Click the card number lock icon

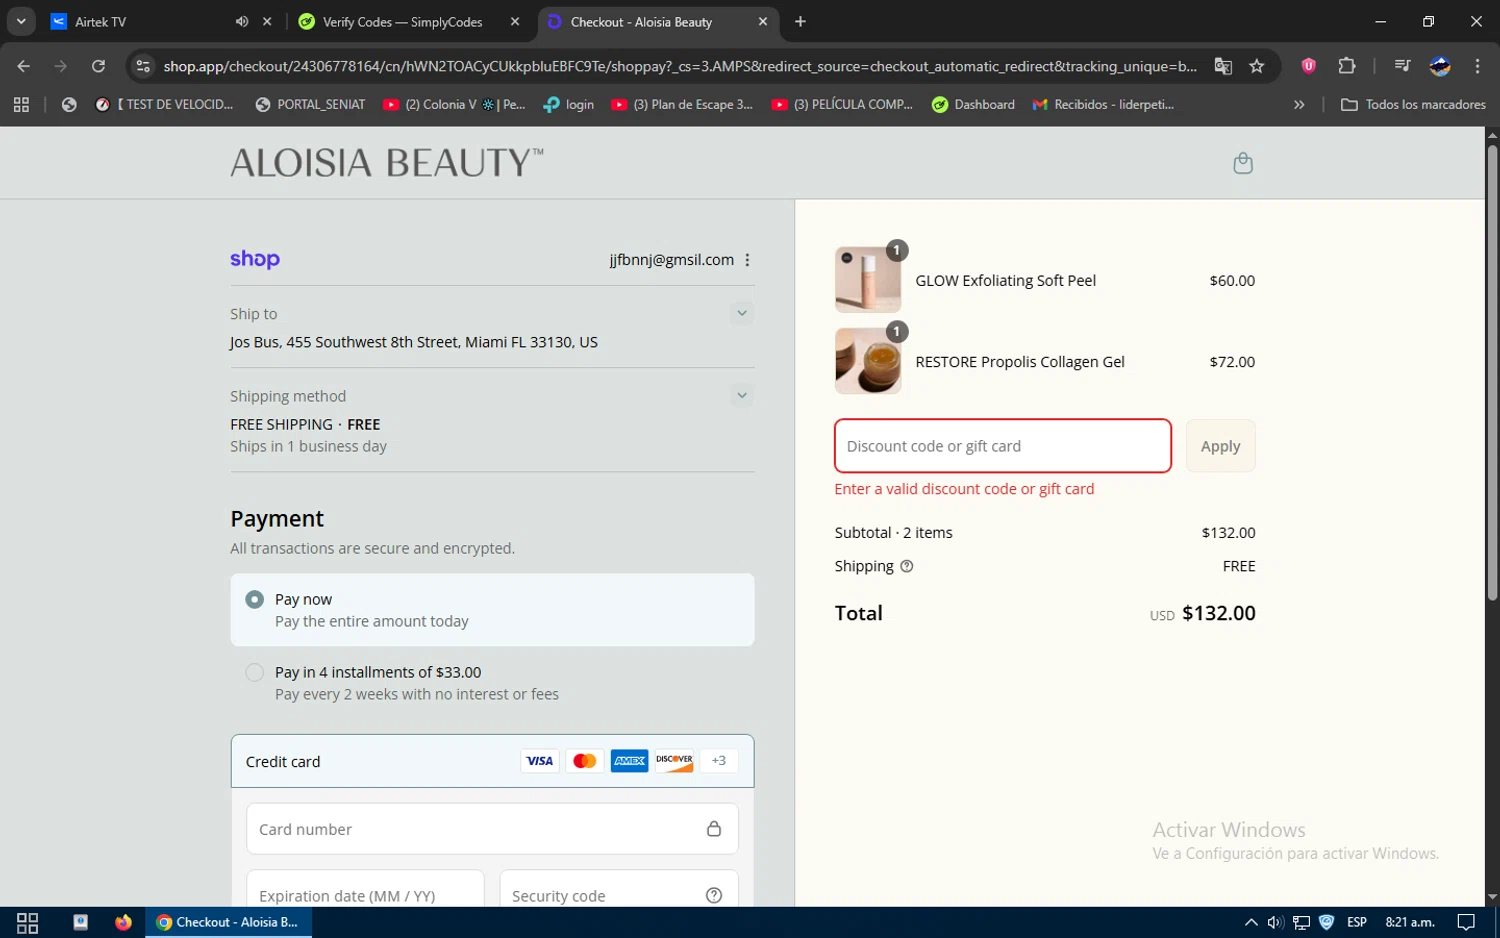tap(714, 828)
